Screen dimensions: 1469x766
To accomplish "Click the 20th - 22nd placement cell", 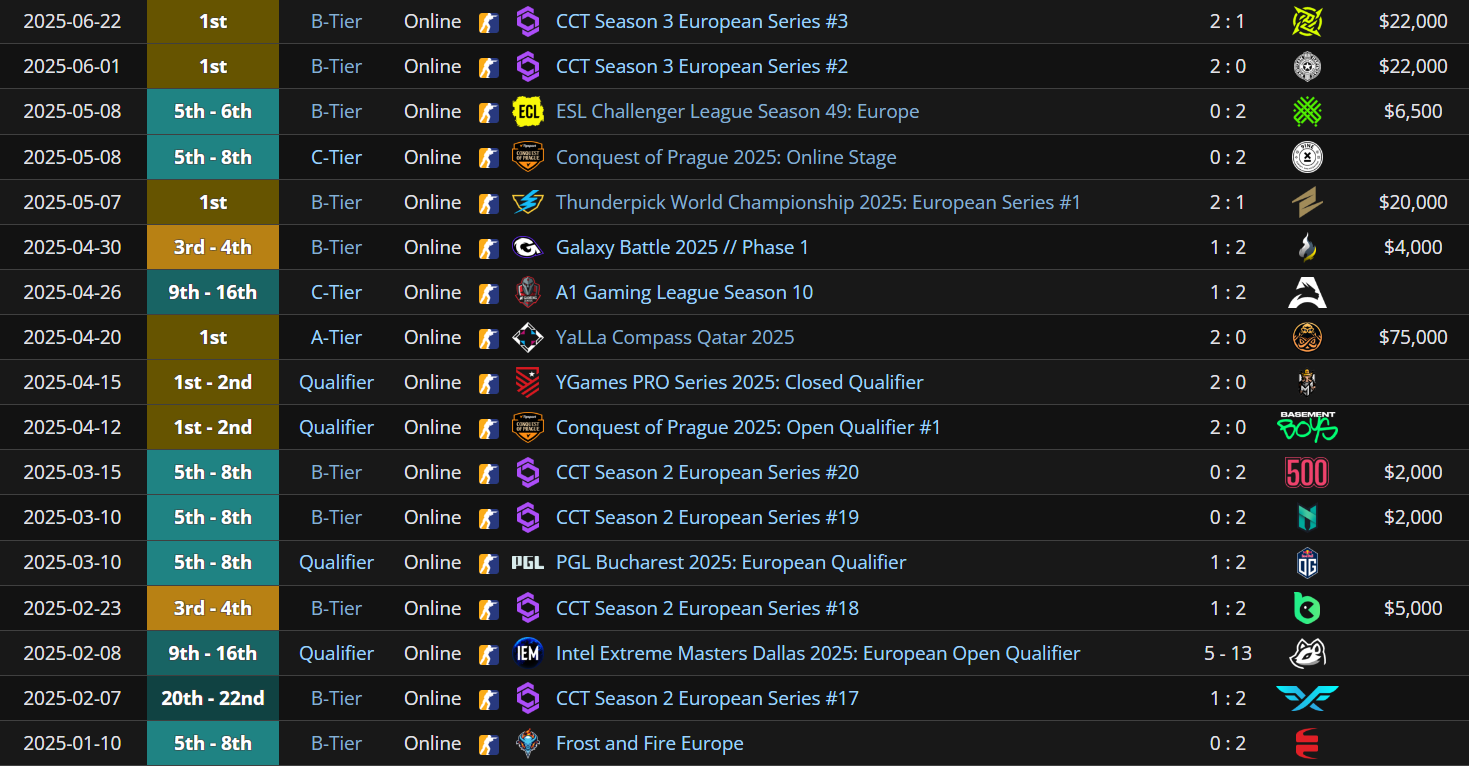I will tap(213, 698).
